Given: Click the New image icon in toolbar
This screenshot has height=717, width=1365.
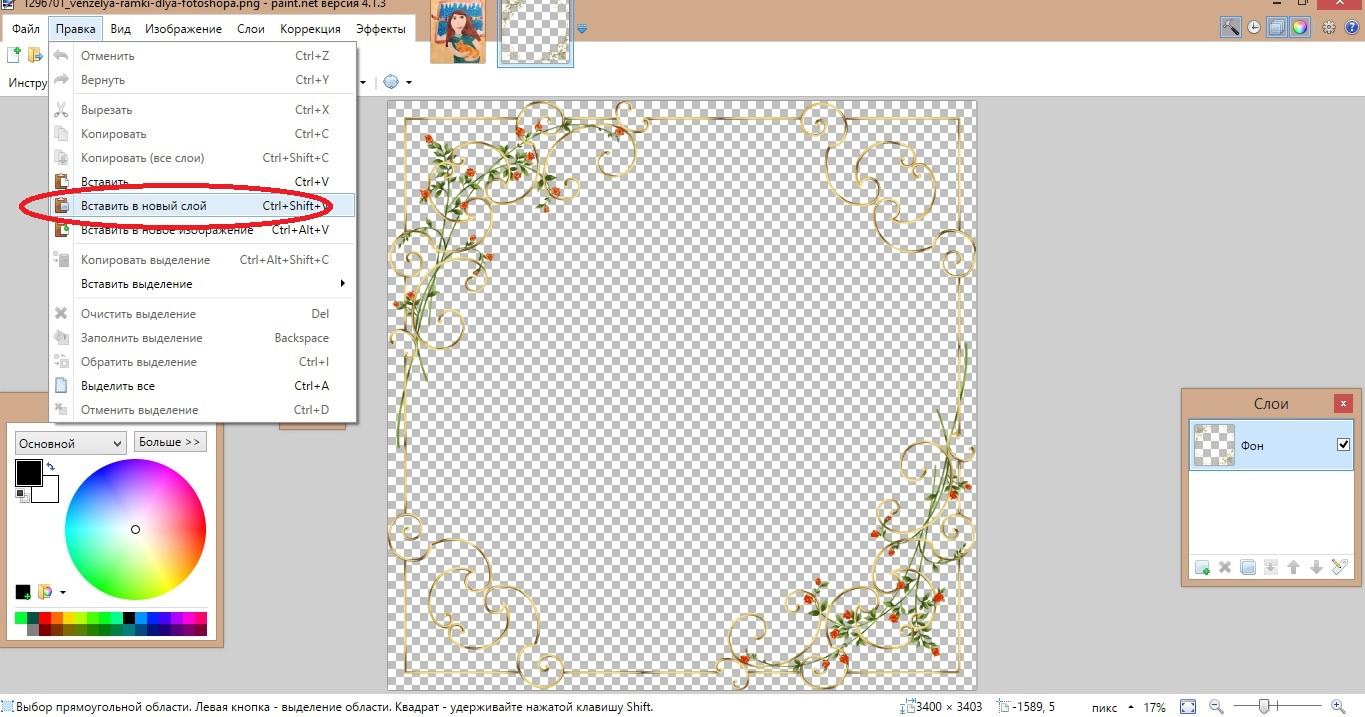Looking at the screenshot, I should click(14, 55).
